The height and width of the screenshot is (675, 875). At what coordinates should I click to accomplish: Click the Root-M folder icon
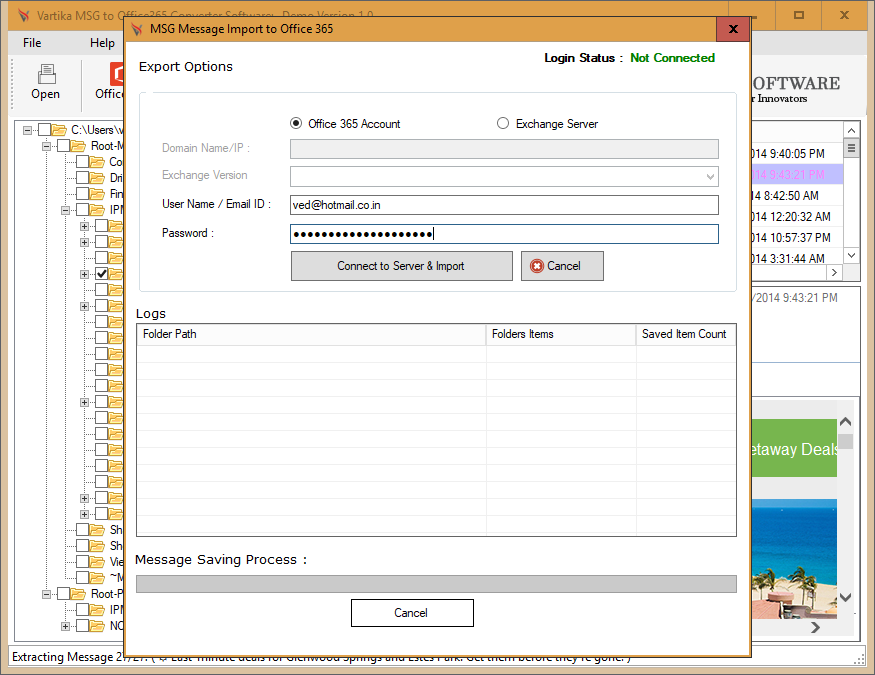tap(78, 146)
